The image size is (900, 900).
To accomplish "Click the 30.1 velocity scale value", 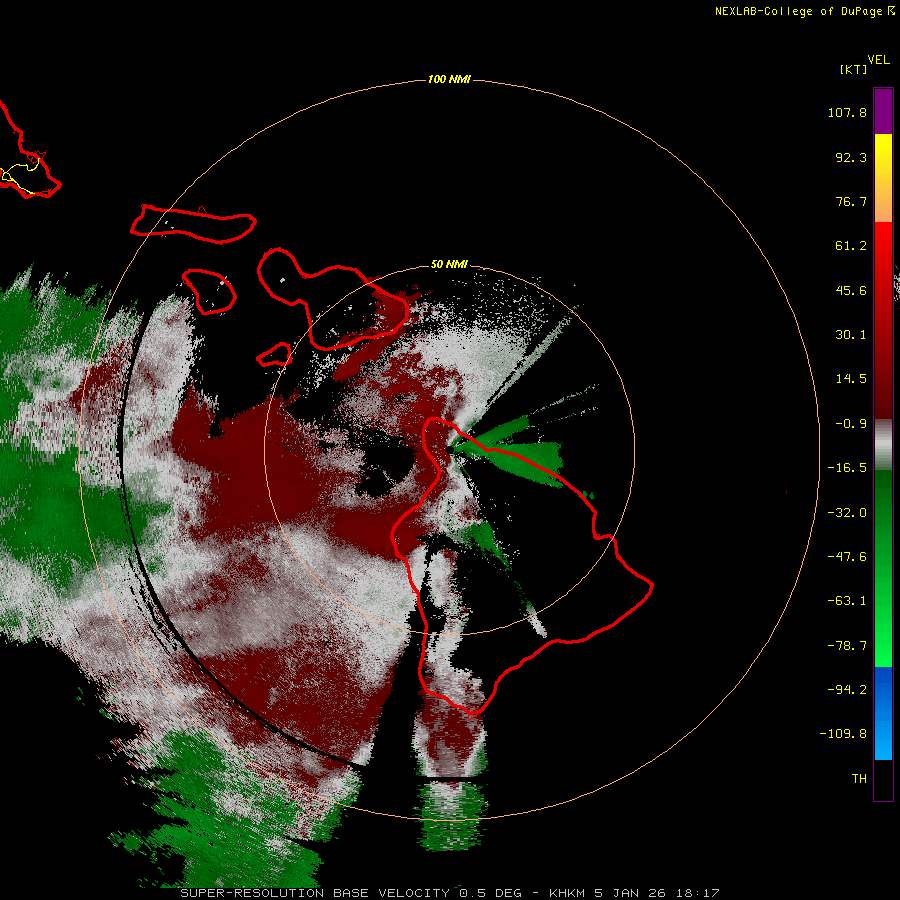I will (851, 335).
